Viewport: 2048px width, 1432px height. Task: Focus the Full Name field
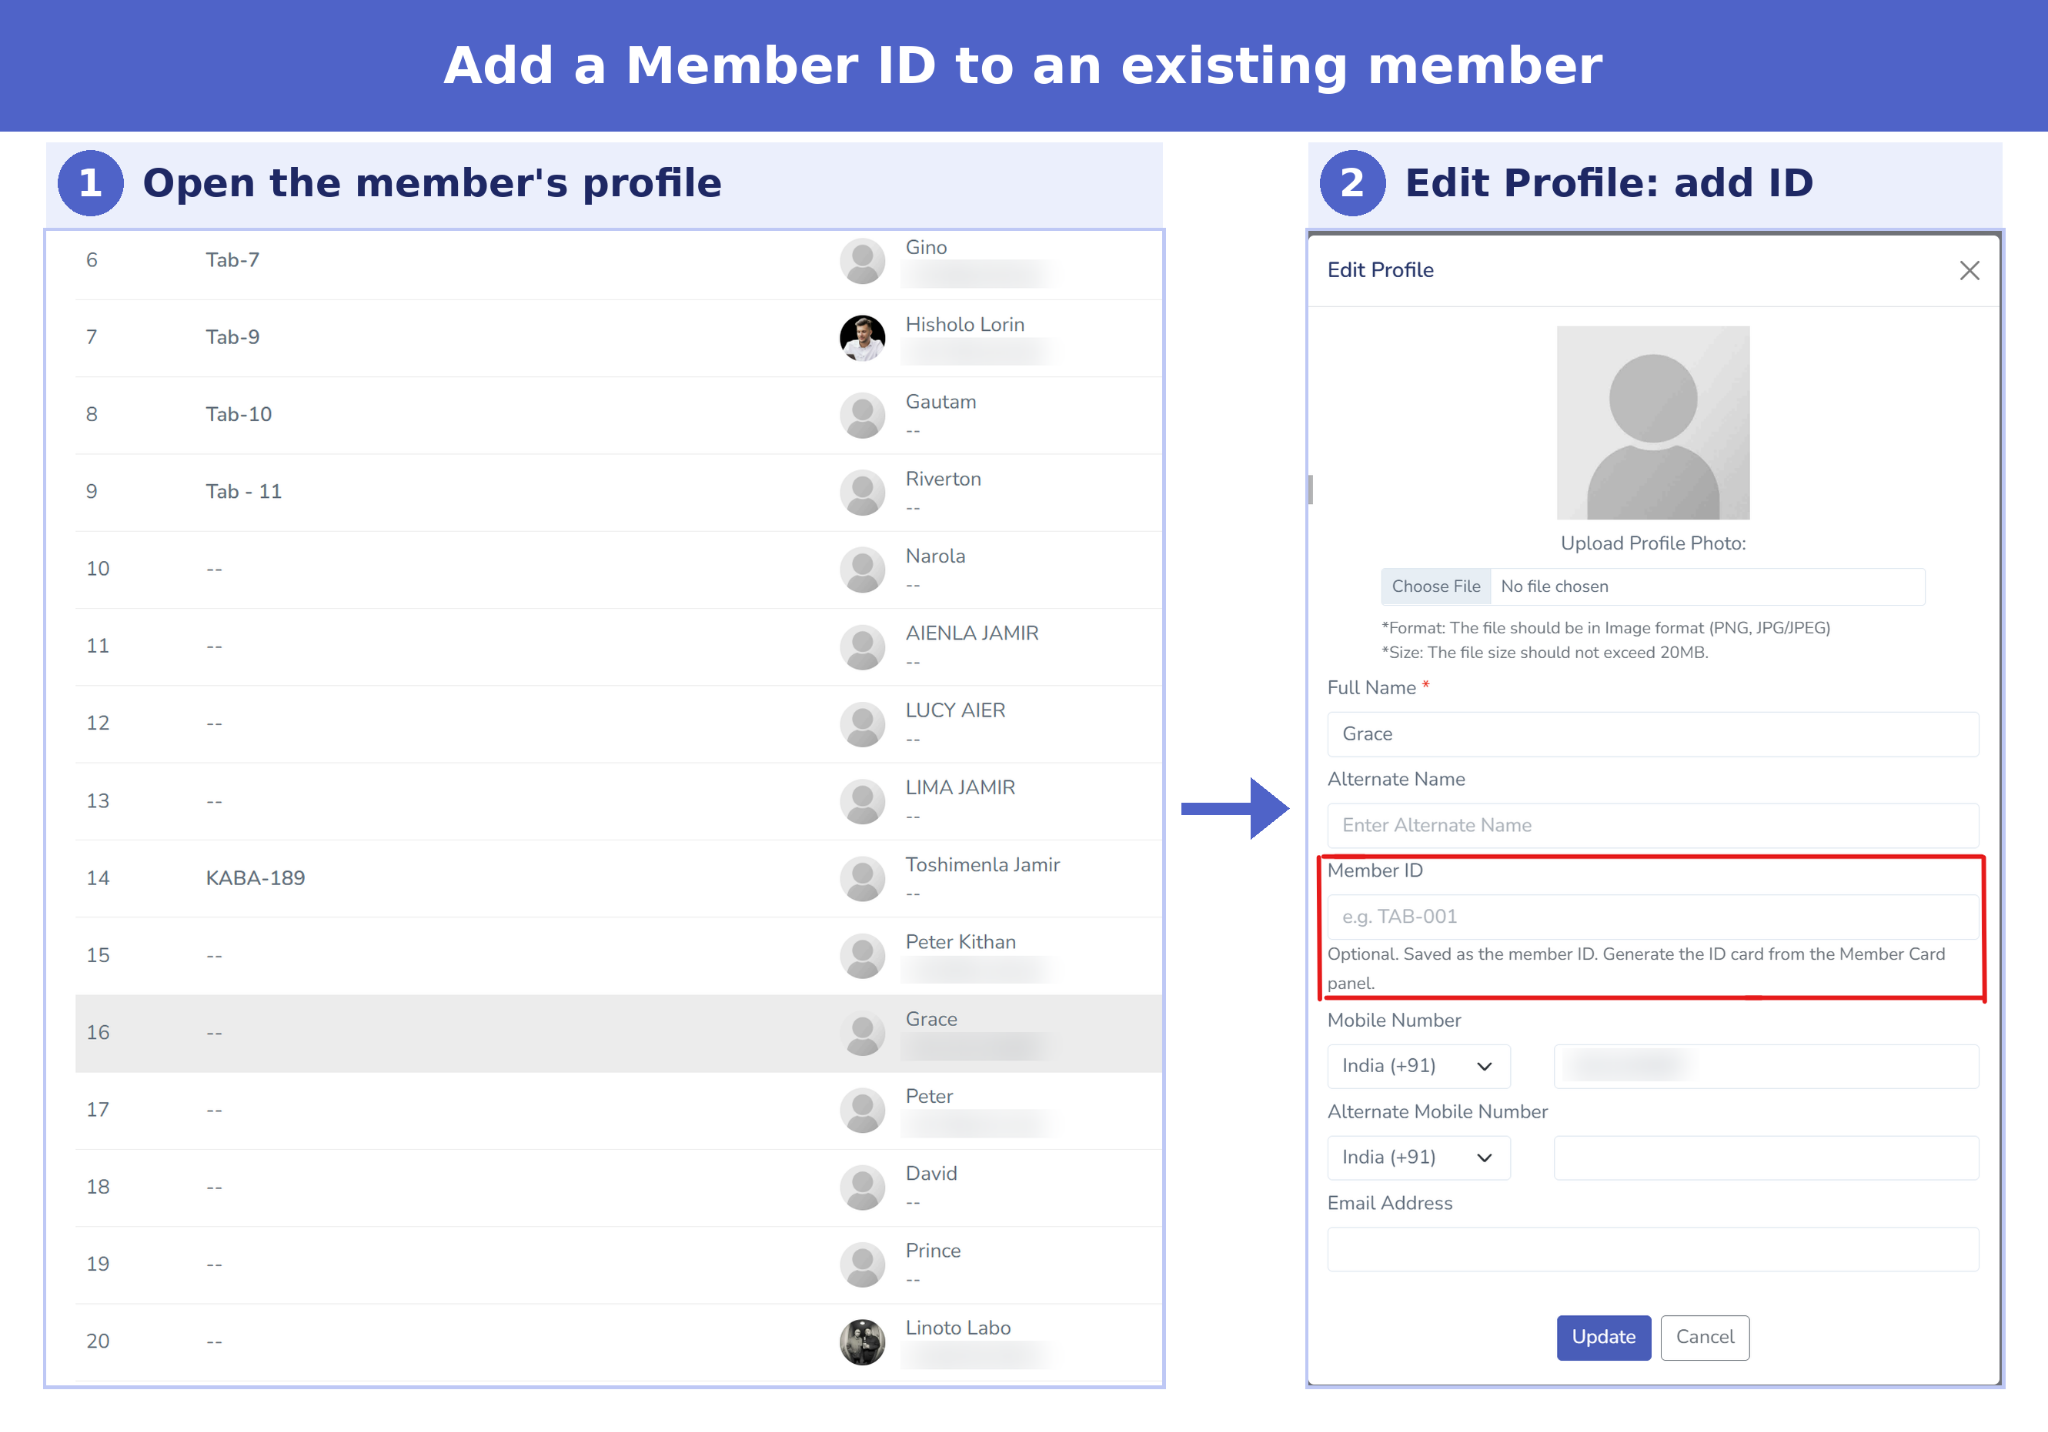coord(1653,734)
